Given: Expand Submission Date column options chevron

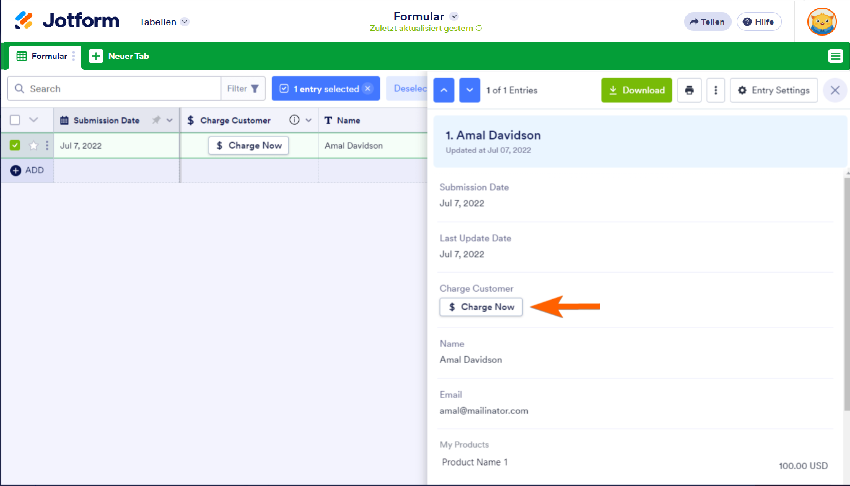Looking at the screenshot, I should [169, 120].
